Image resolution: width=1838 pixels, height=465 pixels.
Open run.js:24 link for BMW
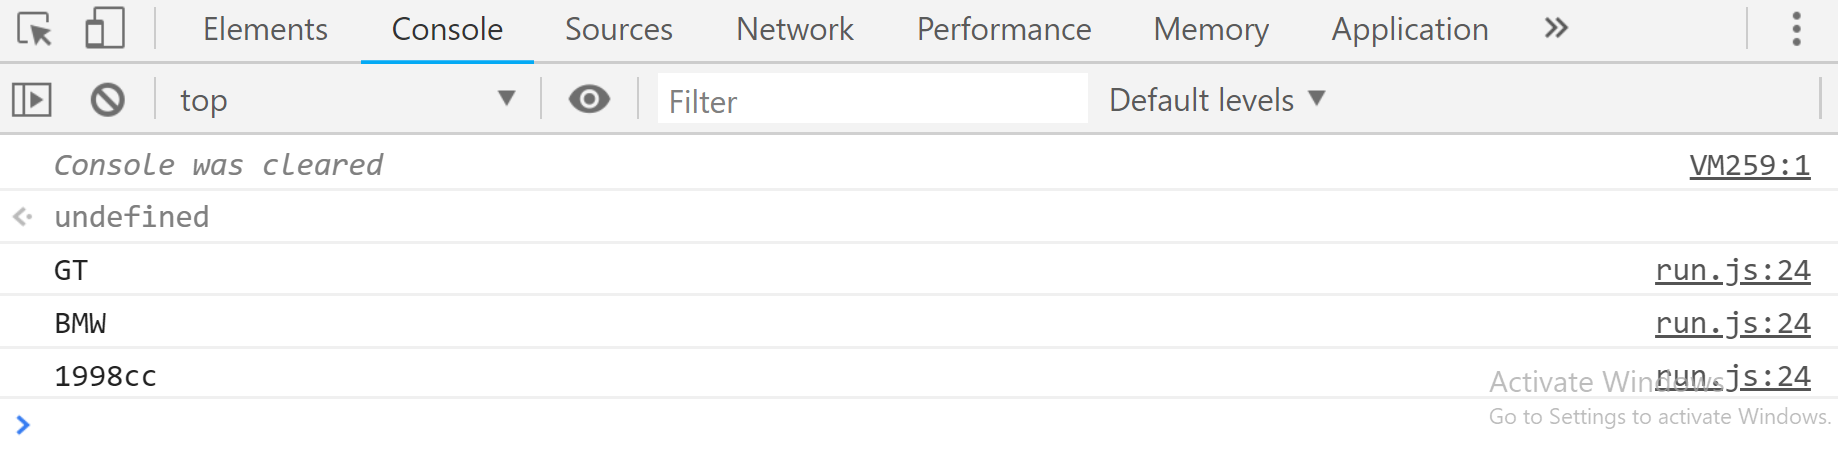1733,324
